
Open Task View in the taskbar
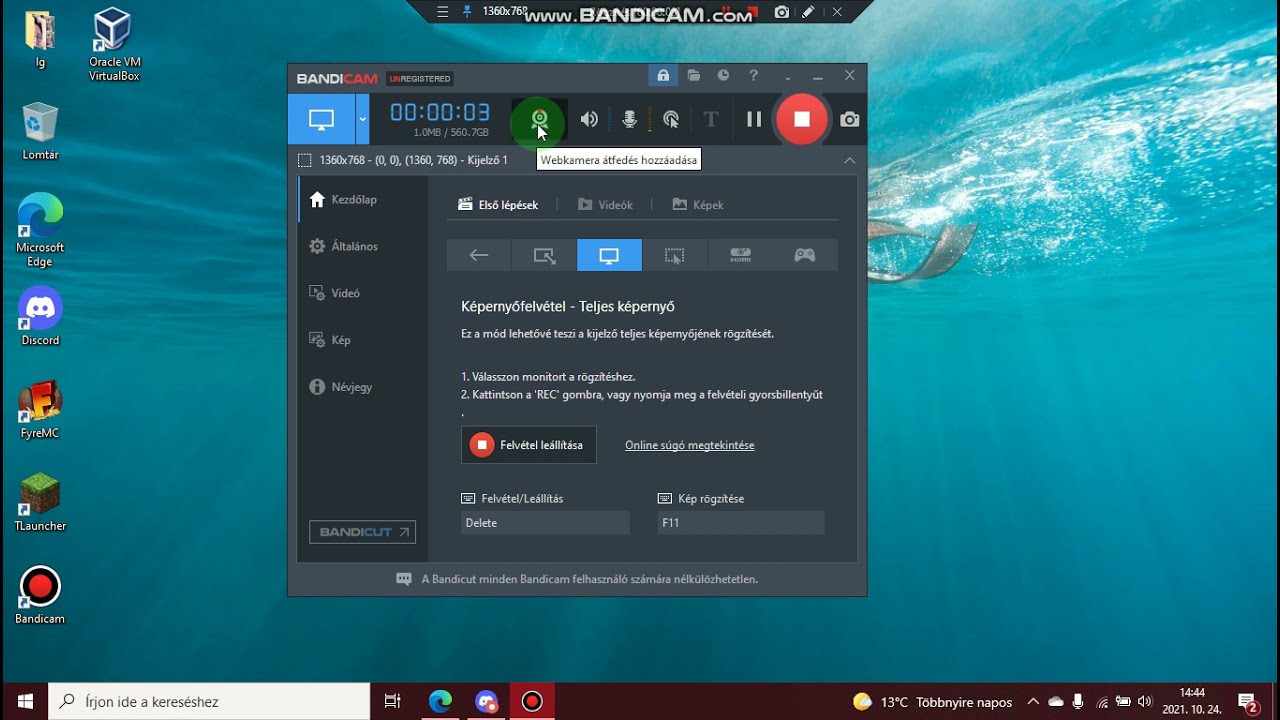click(x=392, y=702)
